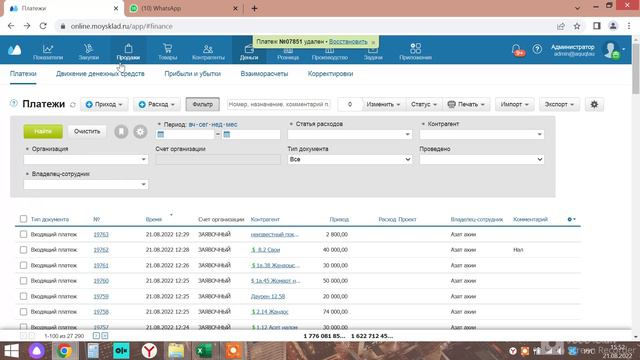The height and width of the screenshot is (360, 640).
Task: Open the Товары section icon
Action: (x=167, y=51)
